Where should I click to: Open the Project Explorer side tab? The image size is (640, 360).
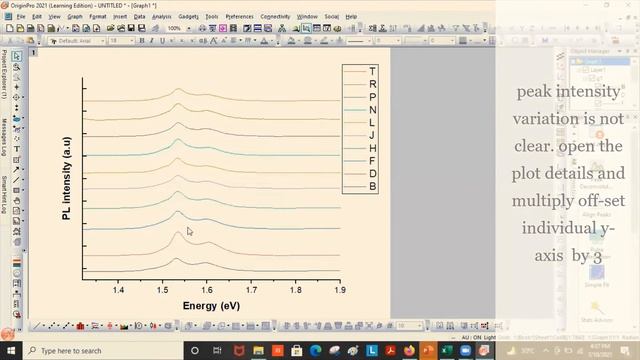(4, 74)
